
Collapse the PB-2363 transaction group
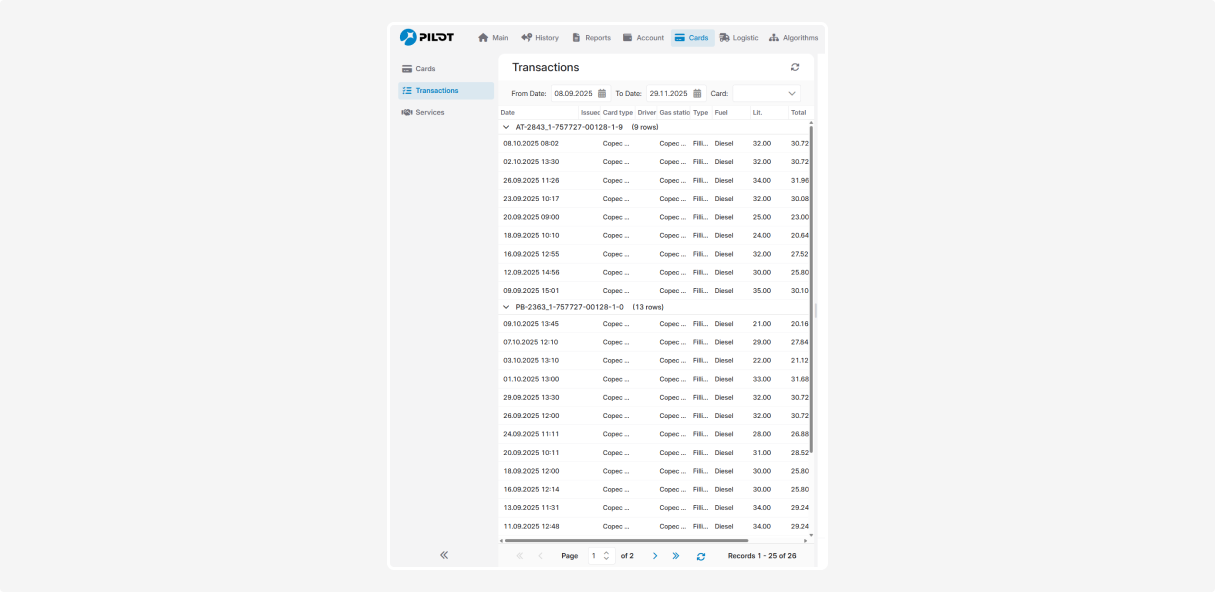tap(506, 307)
